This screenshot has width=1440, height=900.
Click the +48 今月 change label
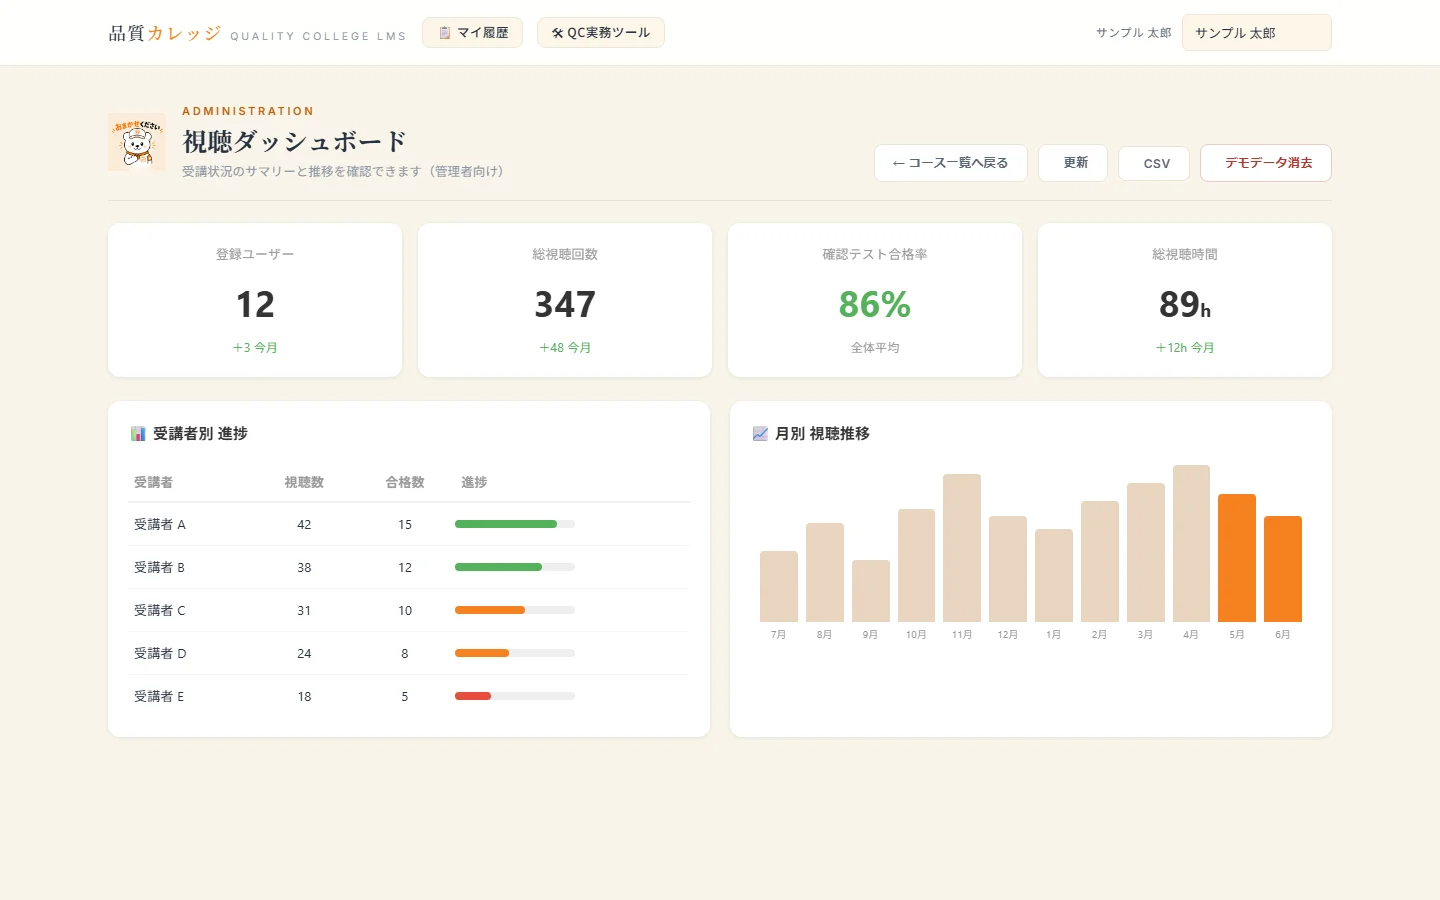pos(565,348)
